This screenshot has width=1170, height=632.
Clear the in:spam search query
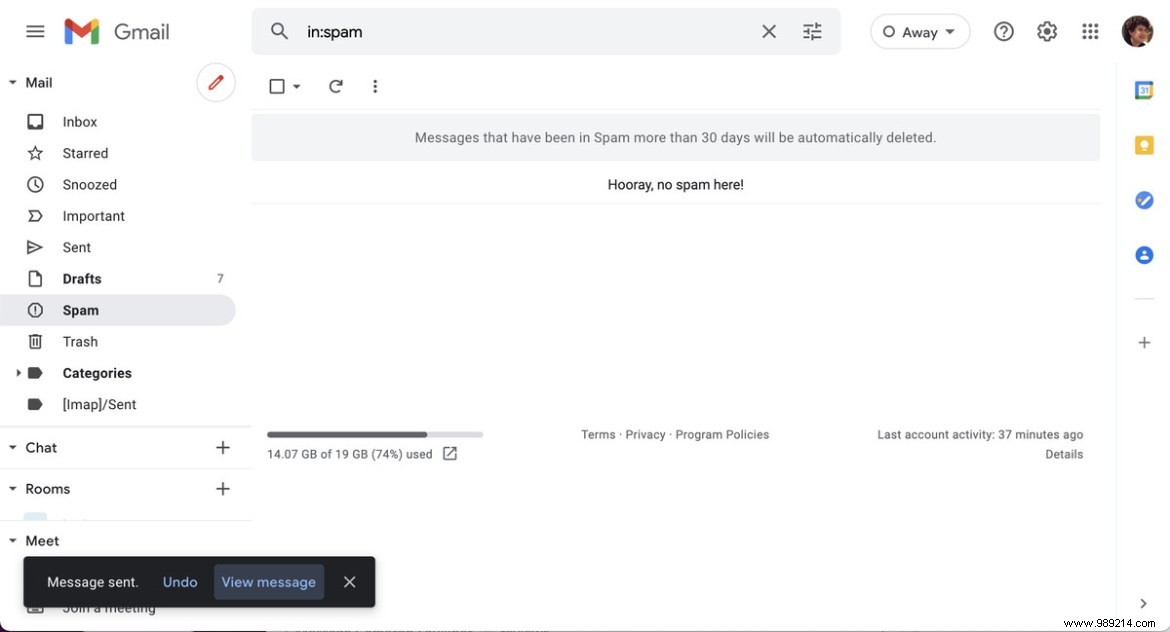pos(767,30)
